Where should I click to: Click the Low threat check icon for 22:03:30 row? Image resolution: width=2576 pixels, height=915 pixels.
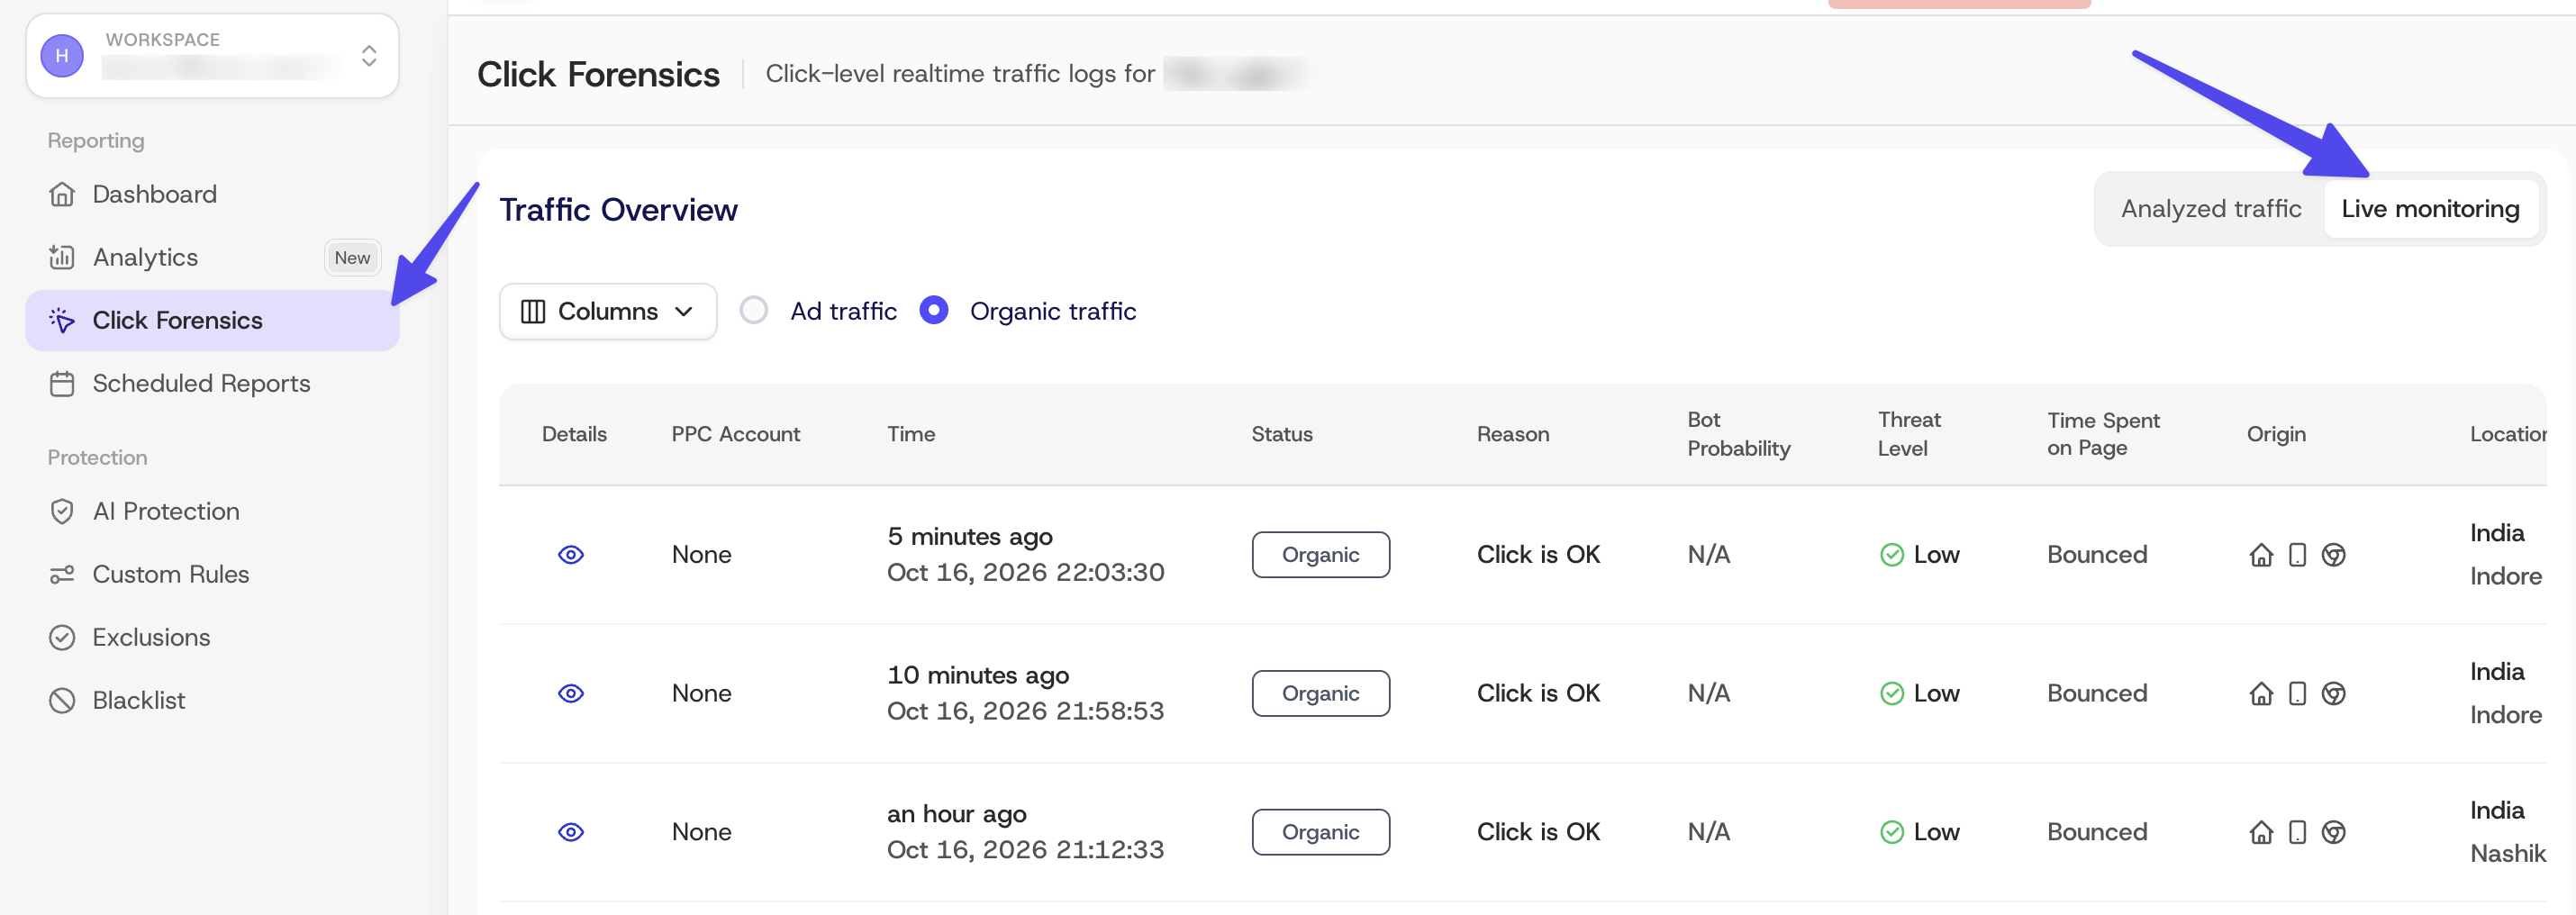click(x=1891, y=554)
